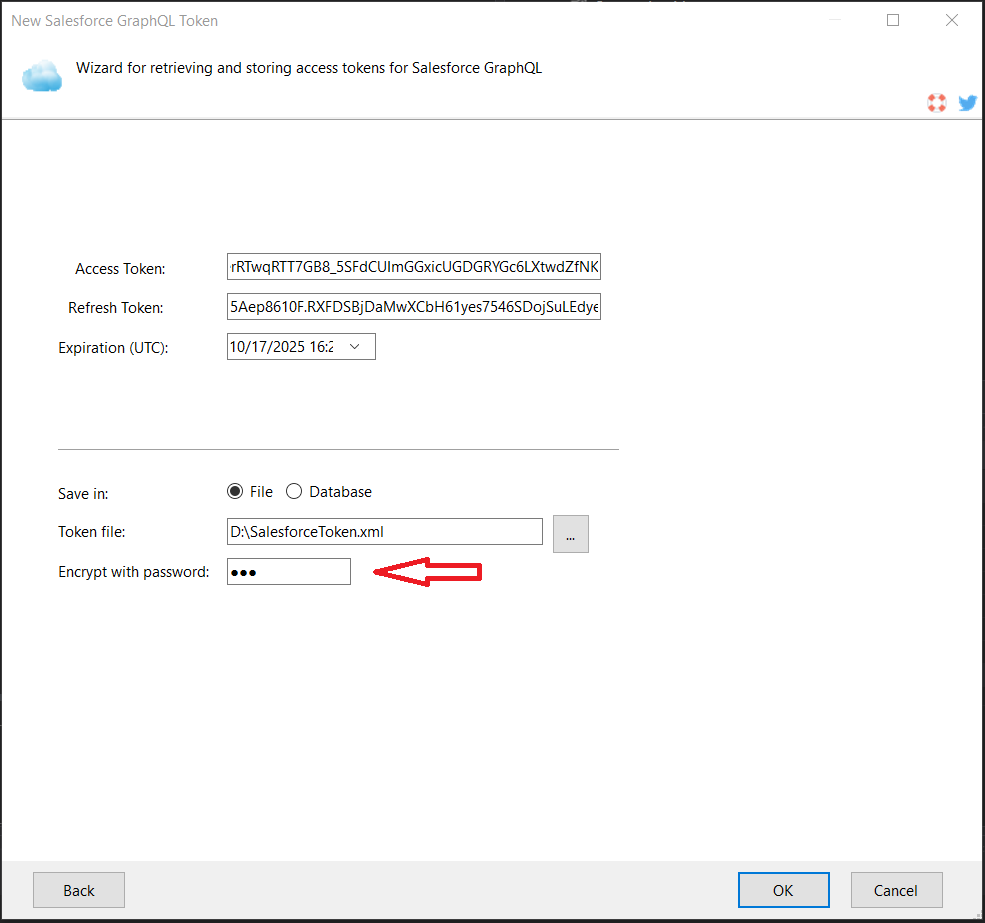Focus the Access Token text field

click(413, 267)
